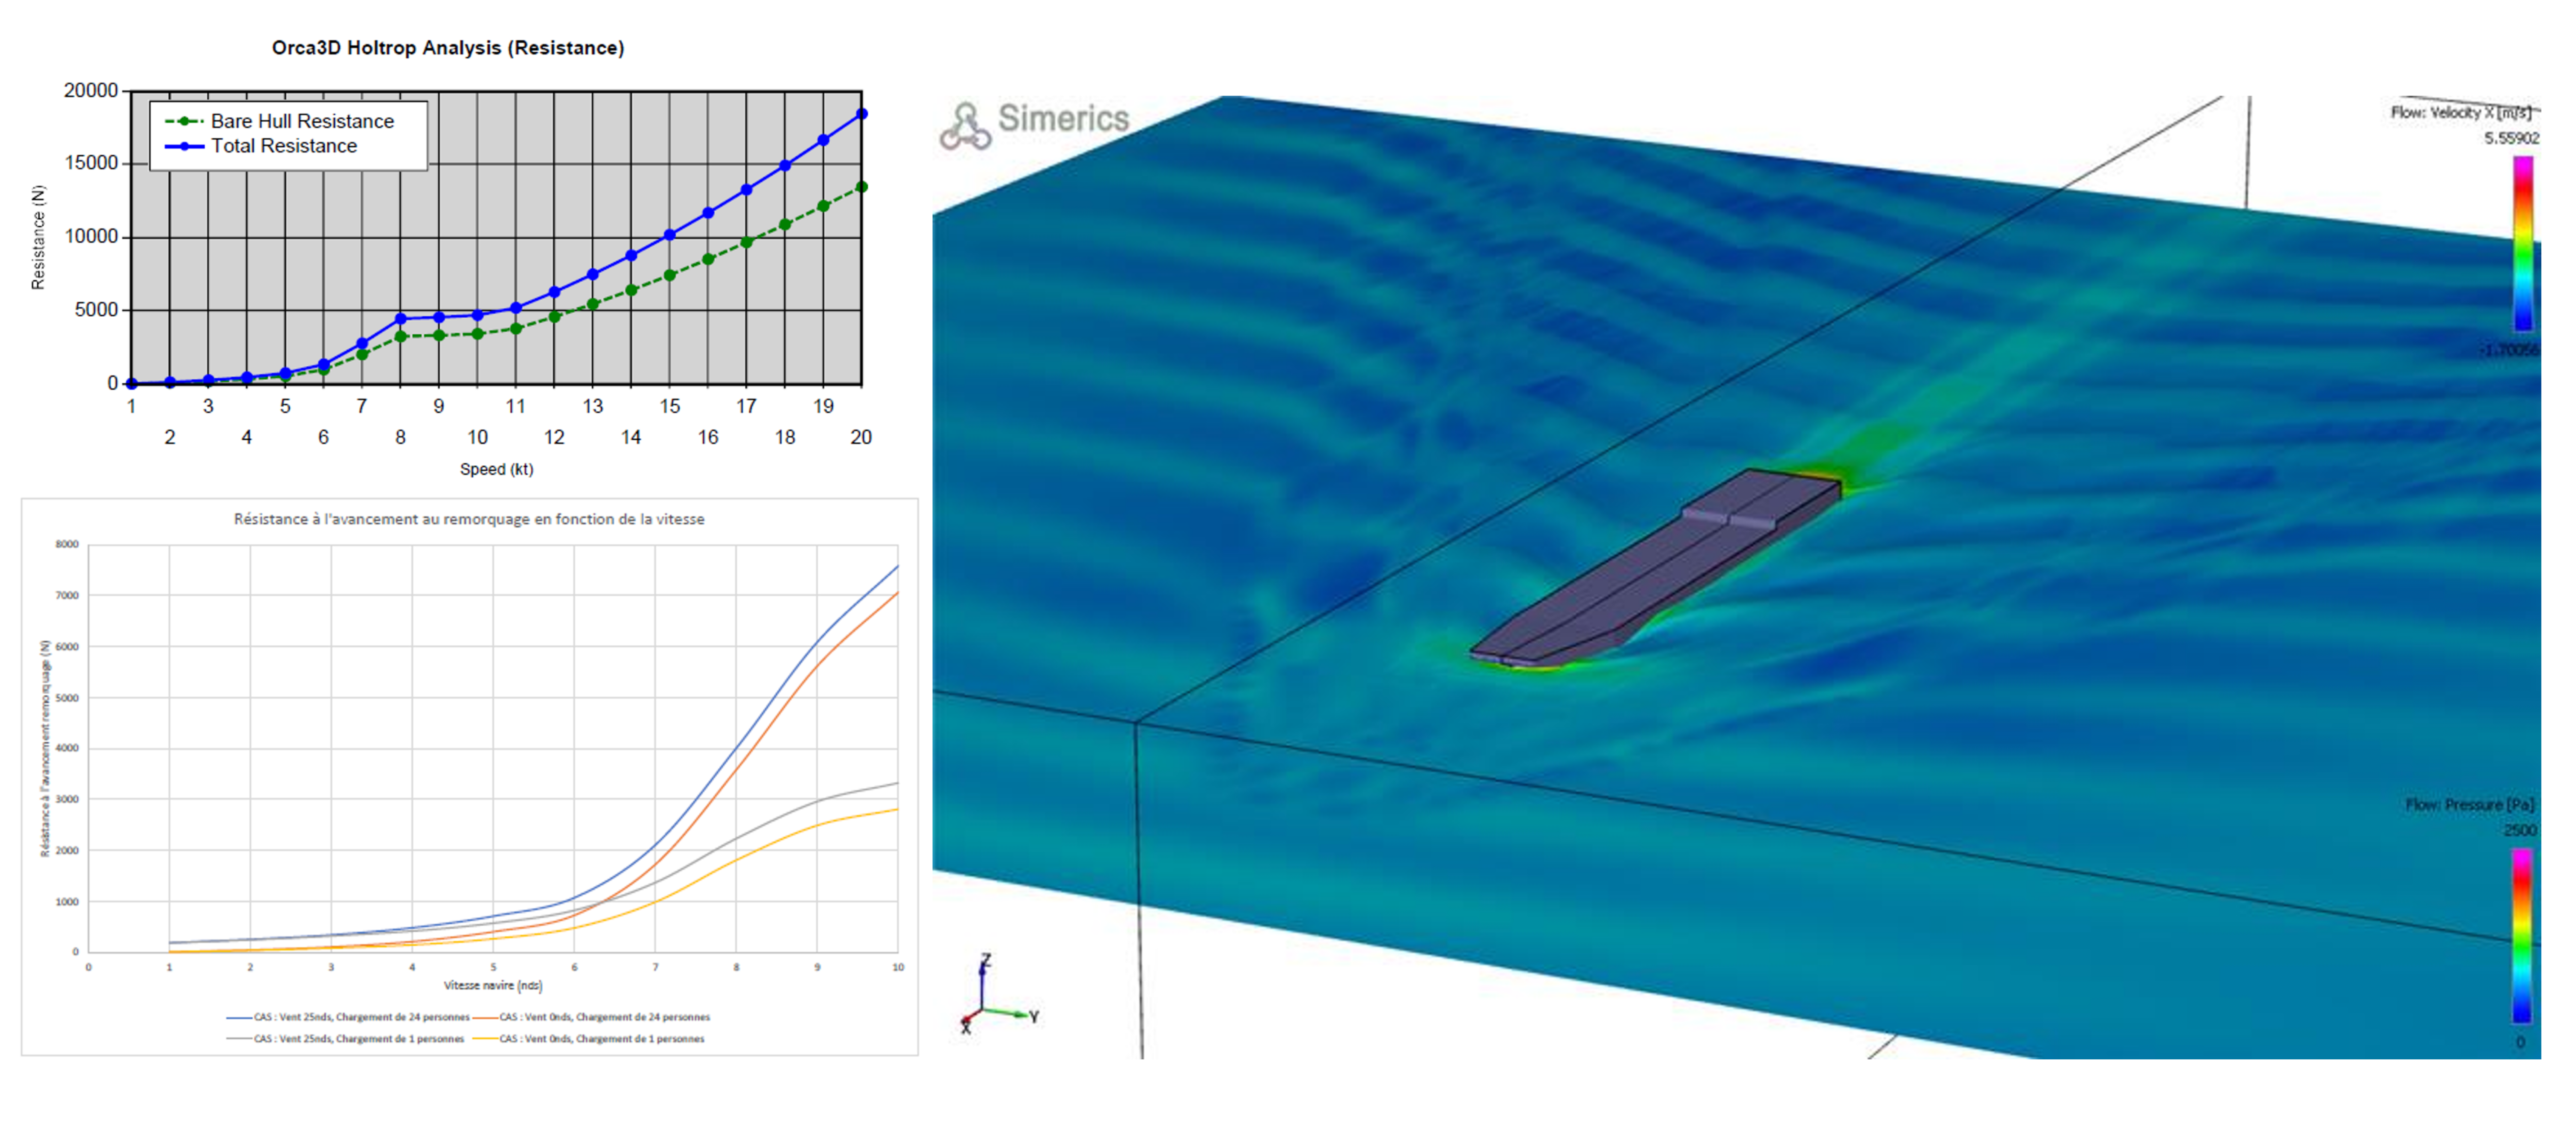This screenshot has width=2560, height=1123.
Task: Click the Speed (kt) axis label
Action: pos(496,469)
